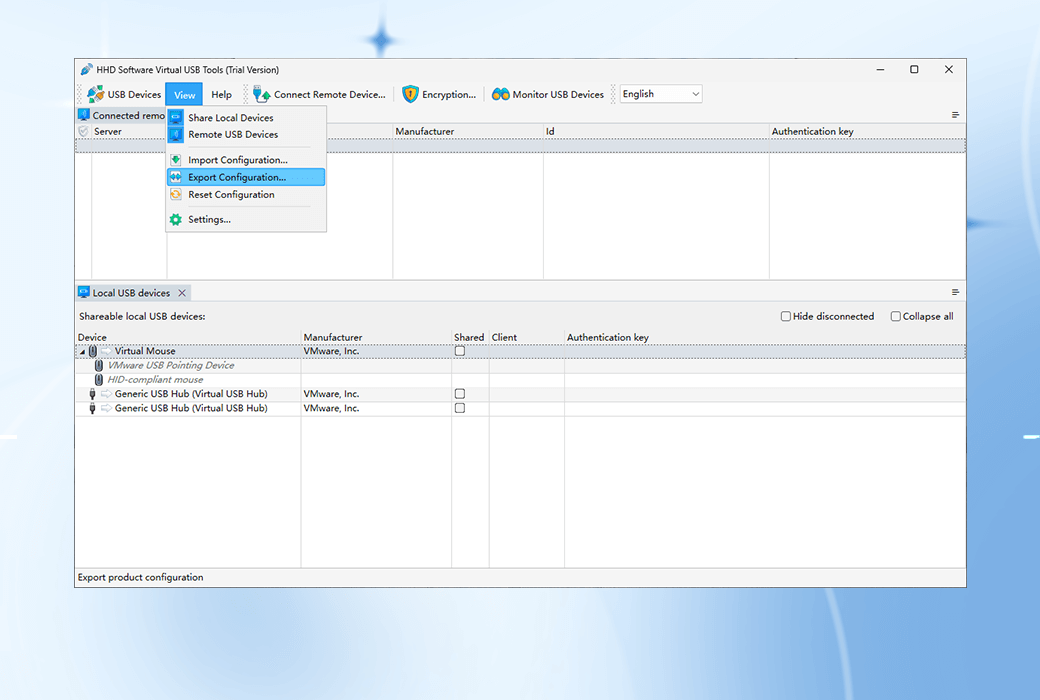Open the Help menu
Screen dimensions: 1040x700
[222, 94]
